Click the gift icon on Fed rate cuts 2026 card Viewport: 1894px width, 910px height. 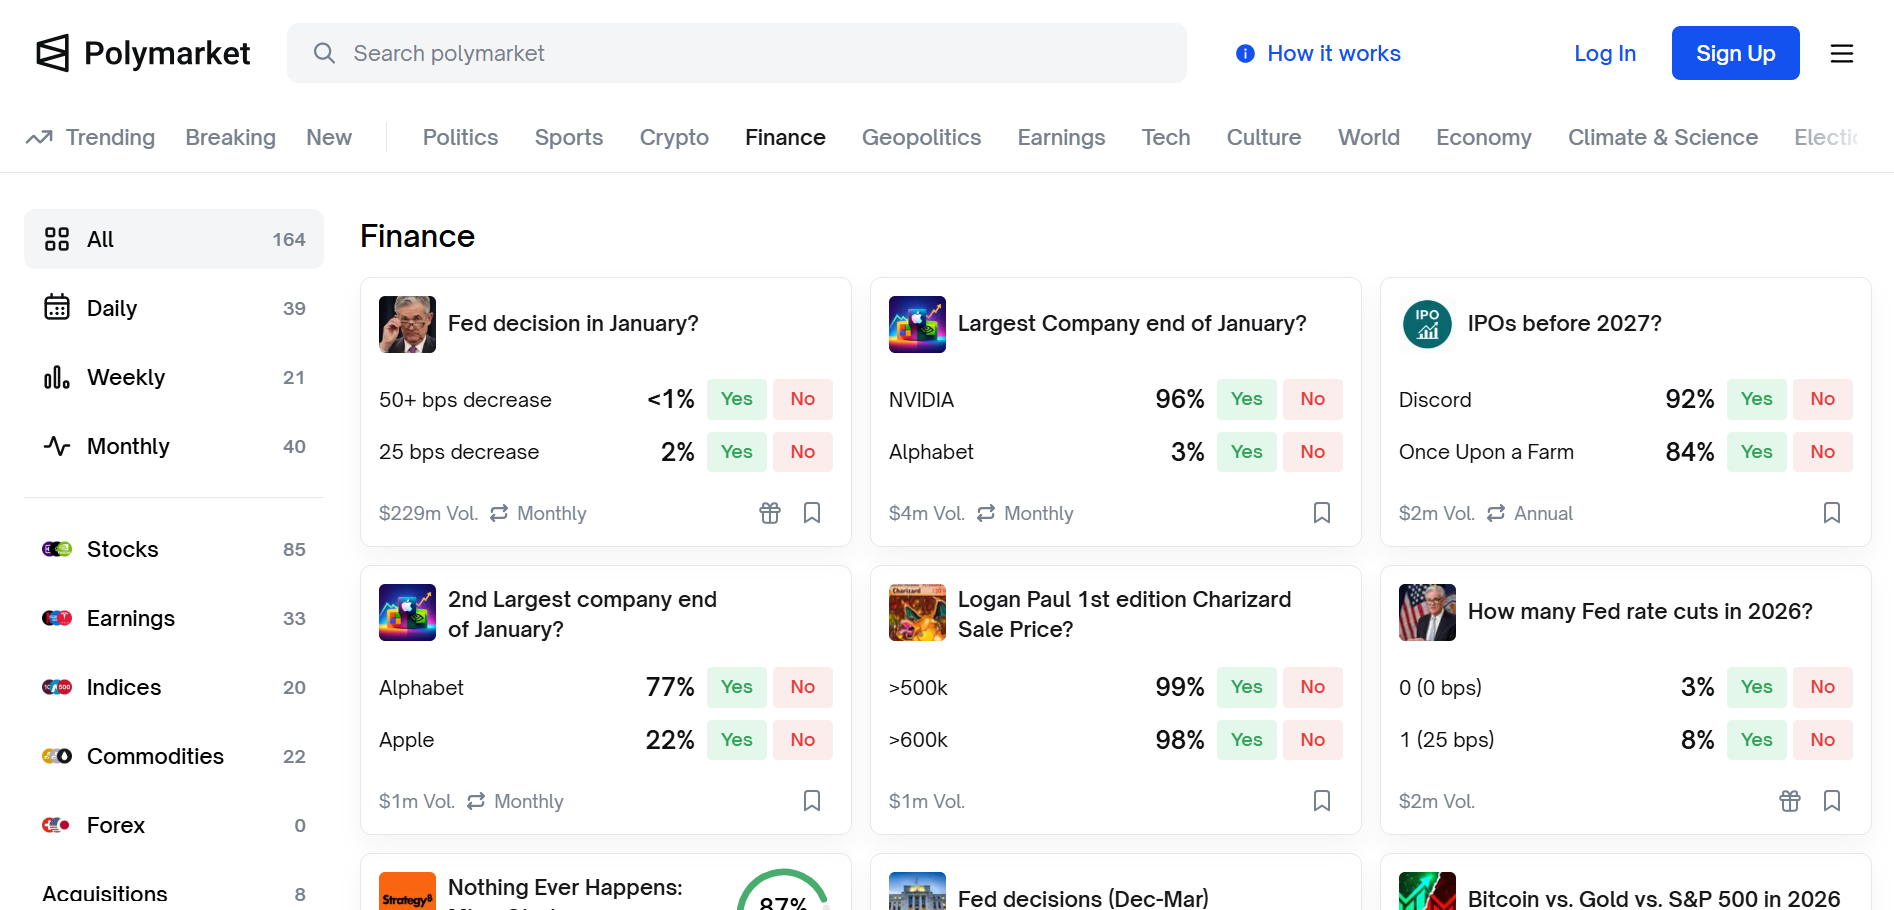click(1789, 801)
